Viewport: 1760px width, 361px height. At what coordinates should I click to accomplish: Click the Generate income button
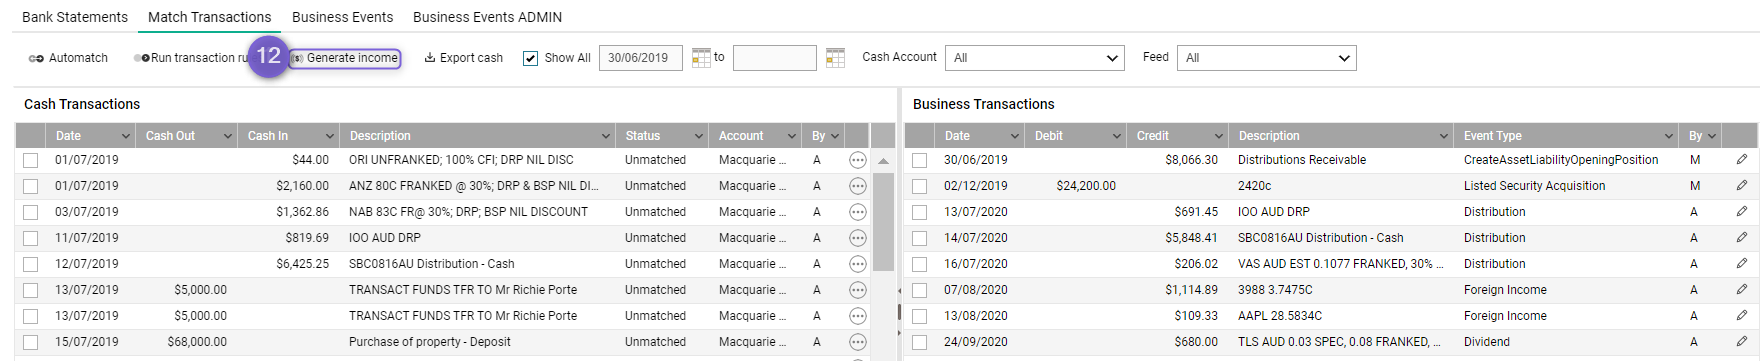(x=345, y=58)
